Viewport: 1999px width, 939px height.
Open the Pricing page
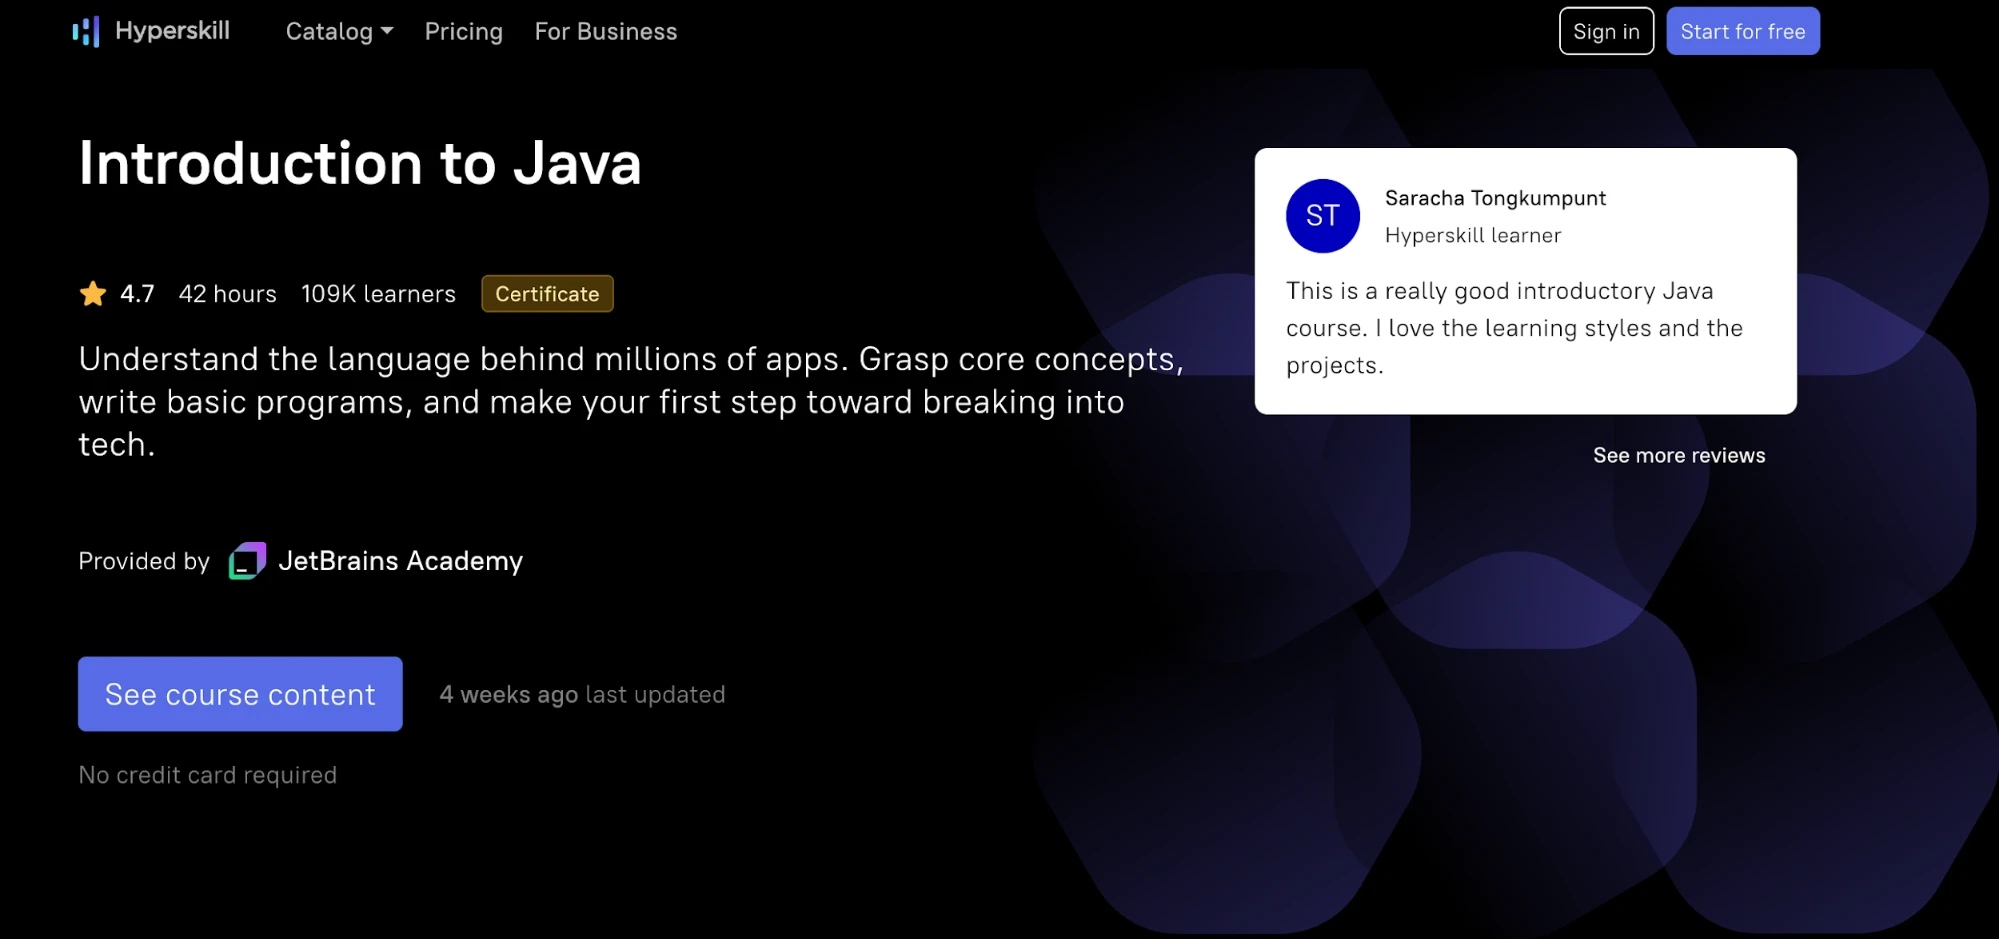(x=463, y=32)
